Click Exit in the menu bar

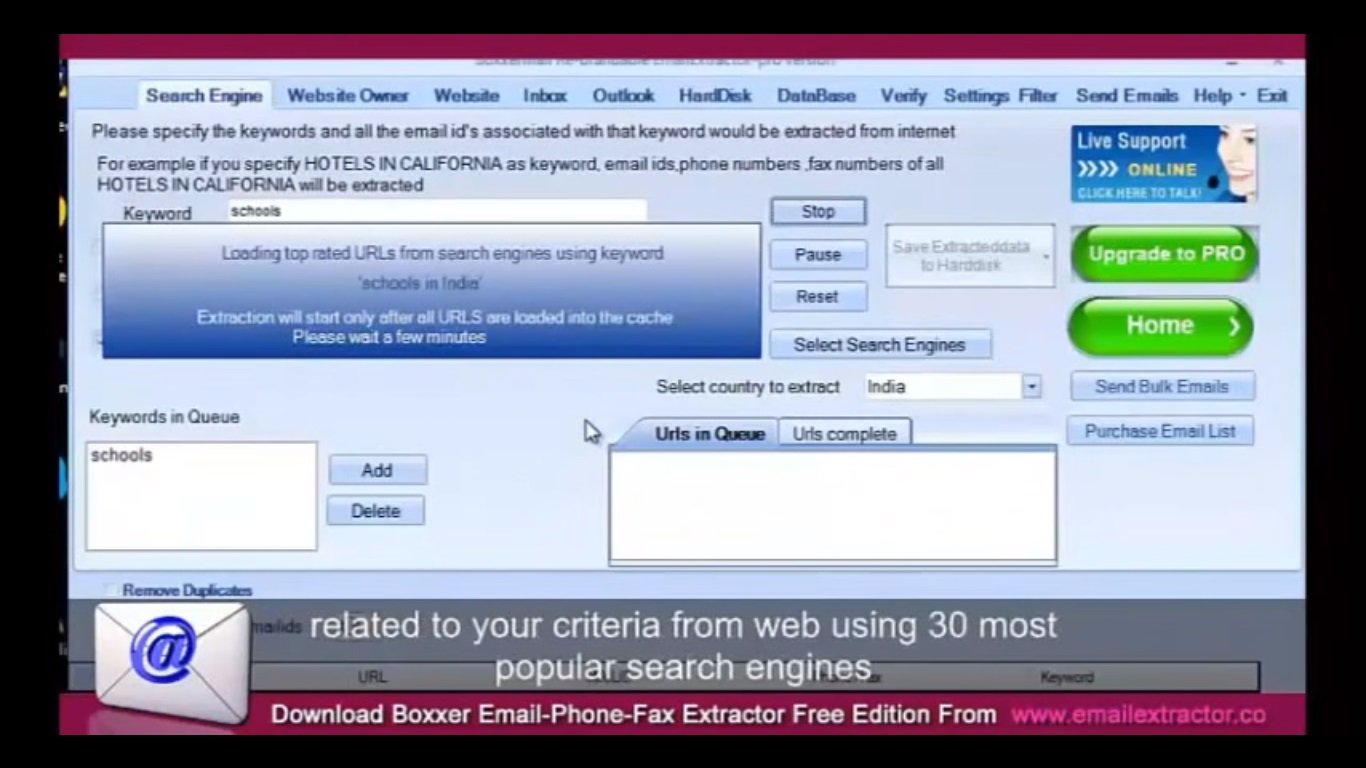[1272, 96]
